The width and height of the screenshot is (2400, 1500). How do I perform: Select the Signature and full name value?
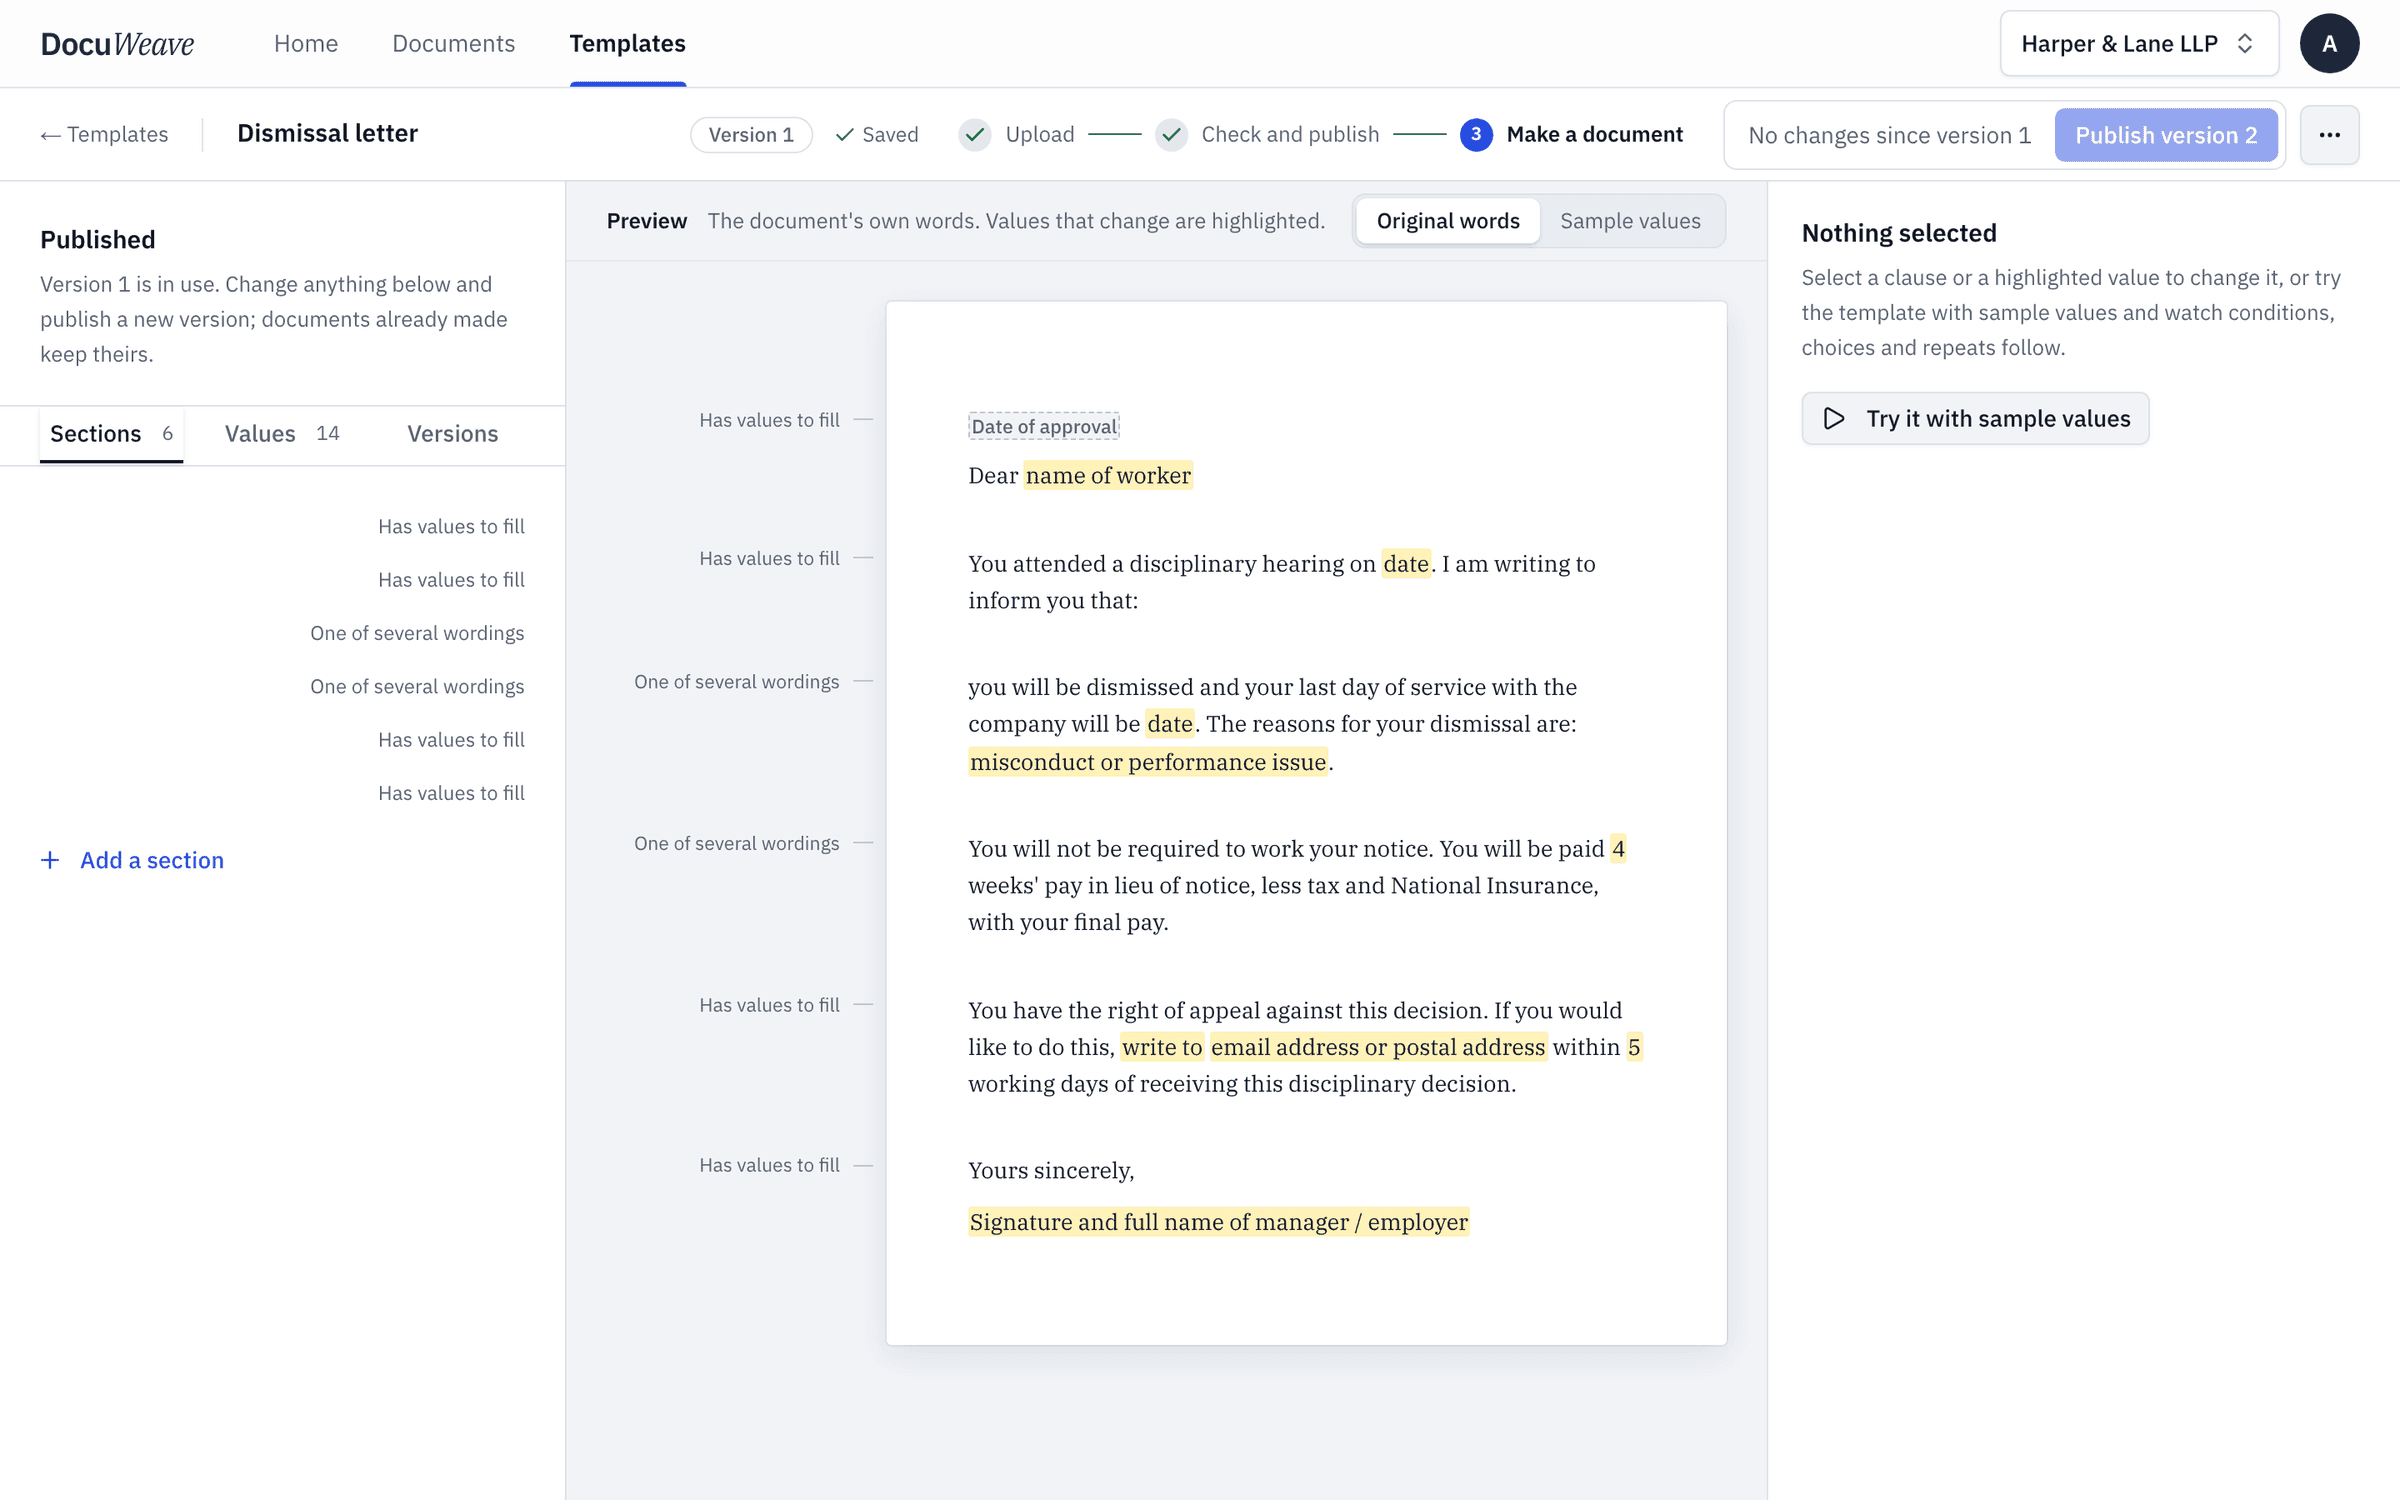(x=1219, y=1222)
